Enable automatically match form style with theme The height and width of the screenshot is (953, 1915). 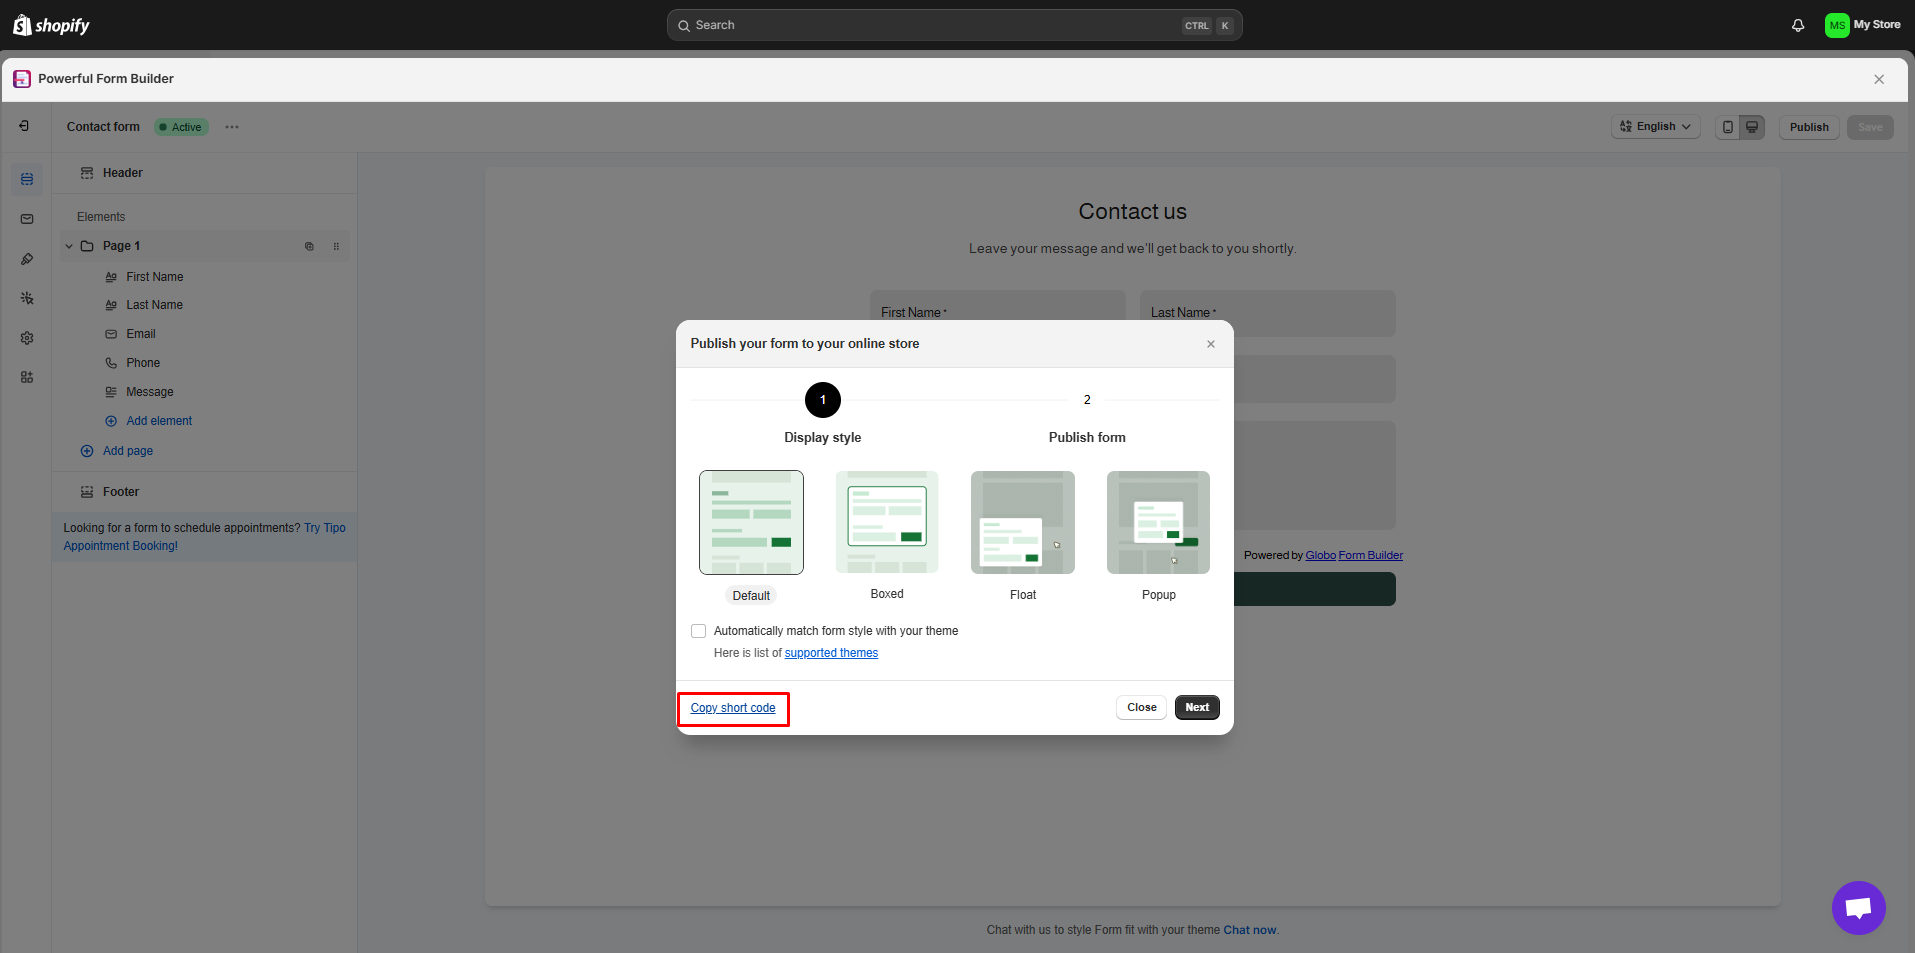tap(698, 631)
